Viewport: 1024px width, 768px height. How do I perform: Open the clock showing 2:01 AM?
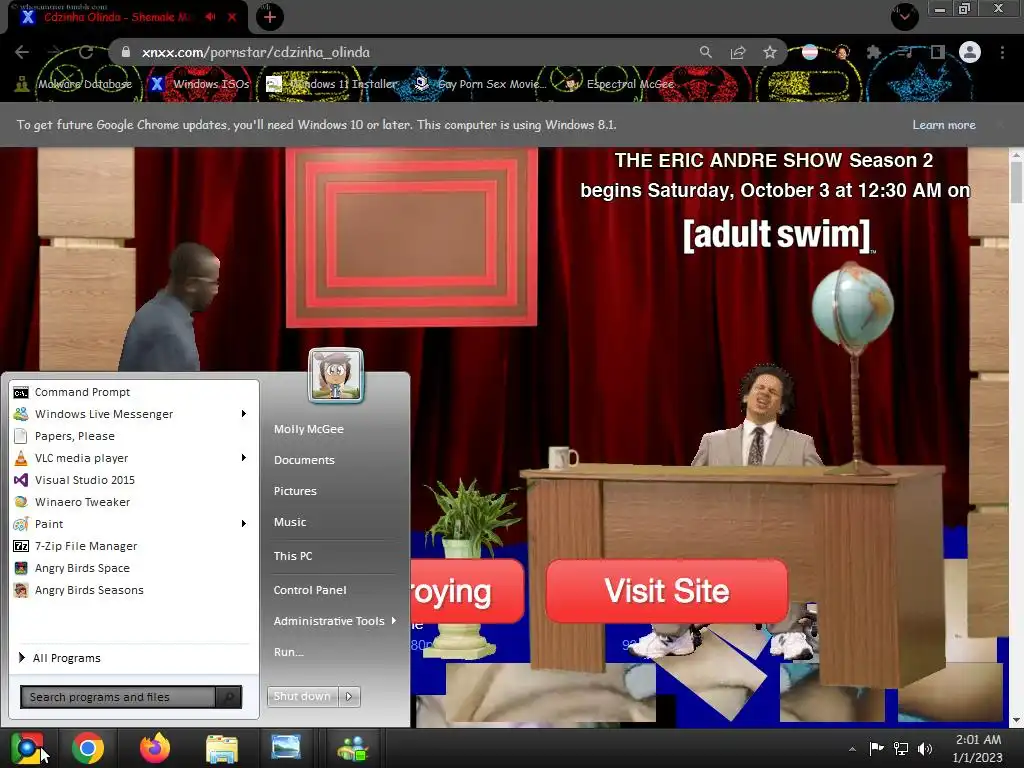click(x=978, y=749)
